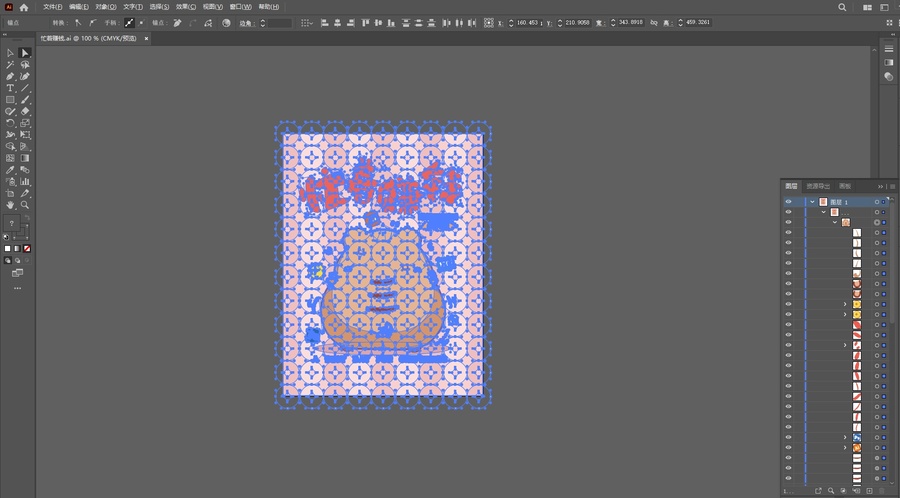Click vertical align top button
Screen dimensions: 900x498
(365, 23)
